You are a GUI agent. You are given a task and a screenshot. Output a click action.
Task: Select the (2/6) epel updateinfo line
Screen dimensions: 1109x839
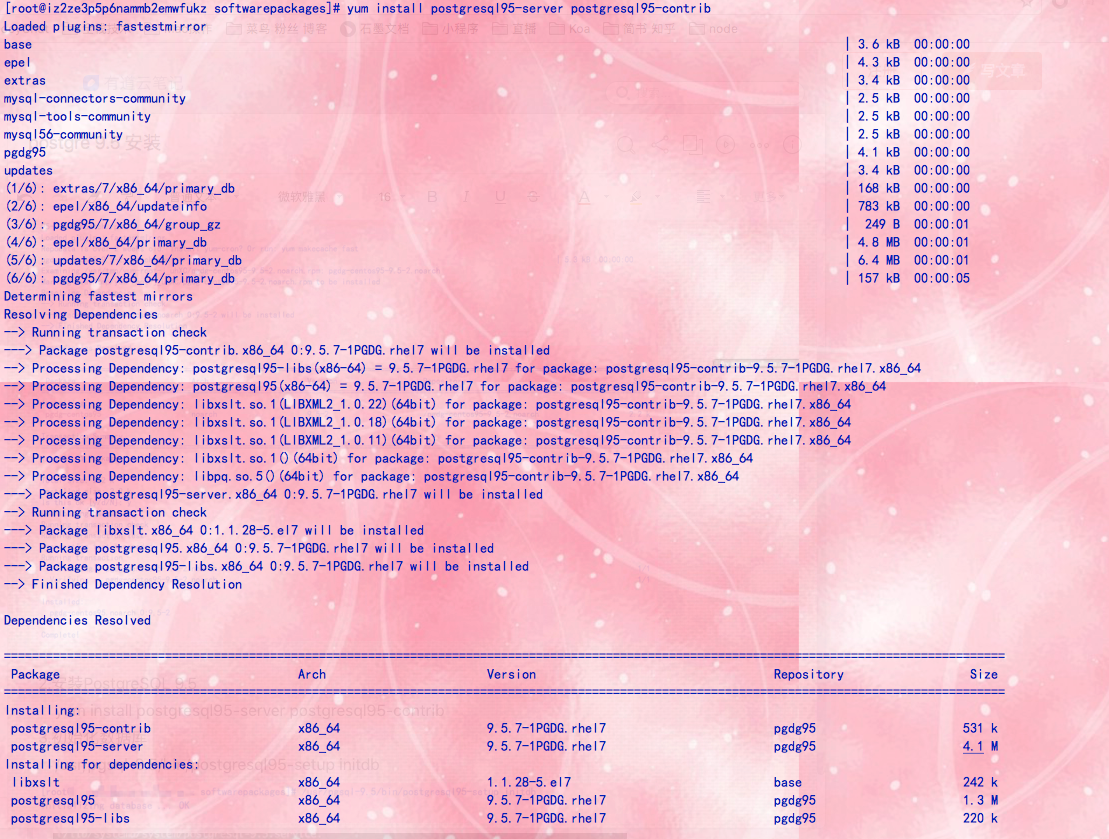(x=106, y=207)
